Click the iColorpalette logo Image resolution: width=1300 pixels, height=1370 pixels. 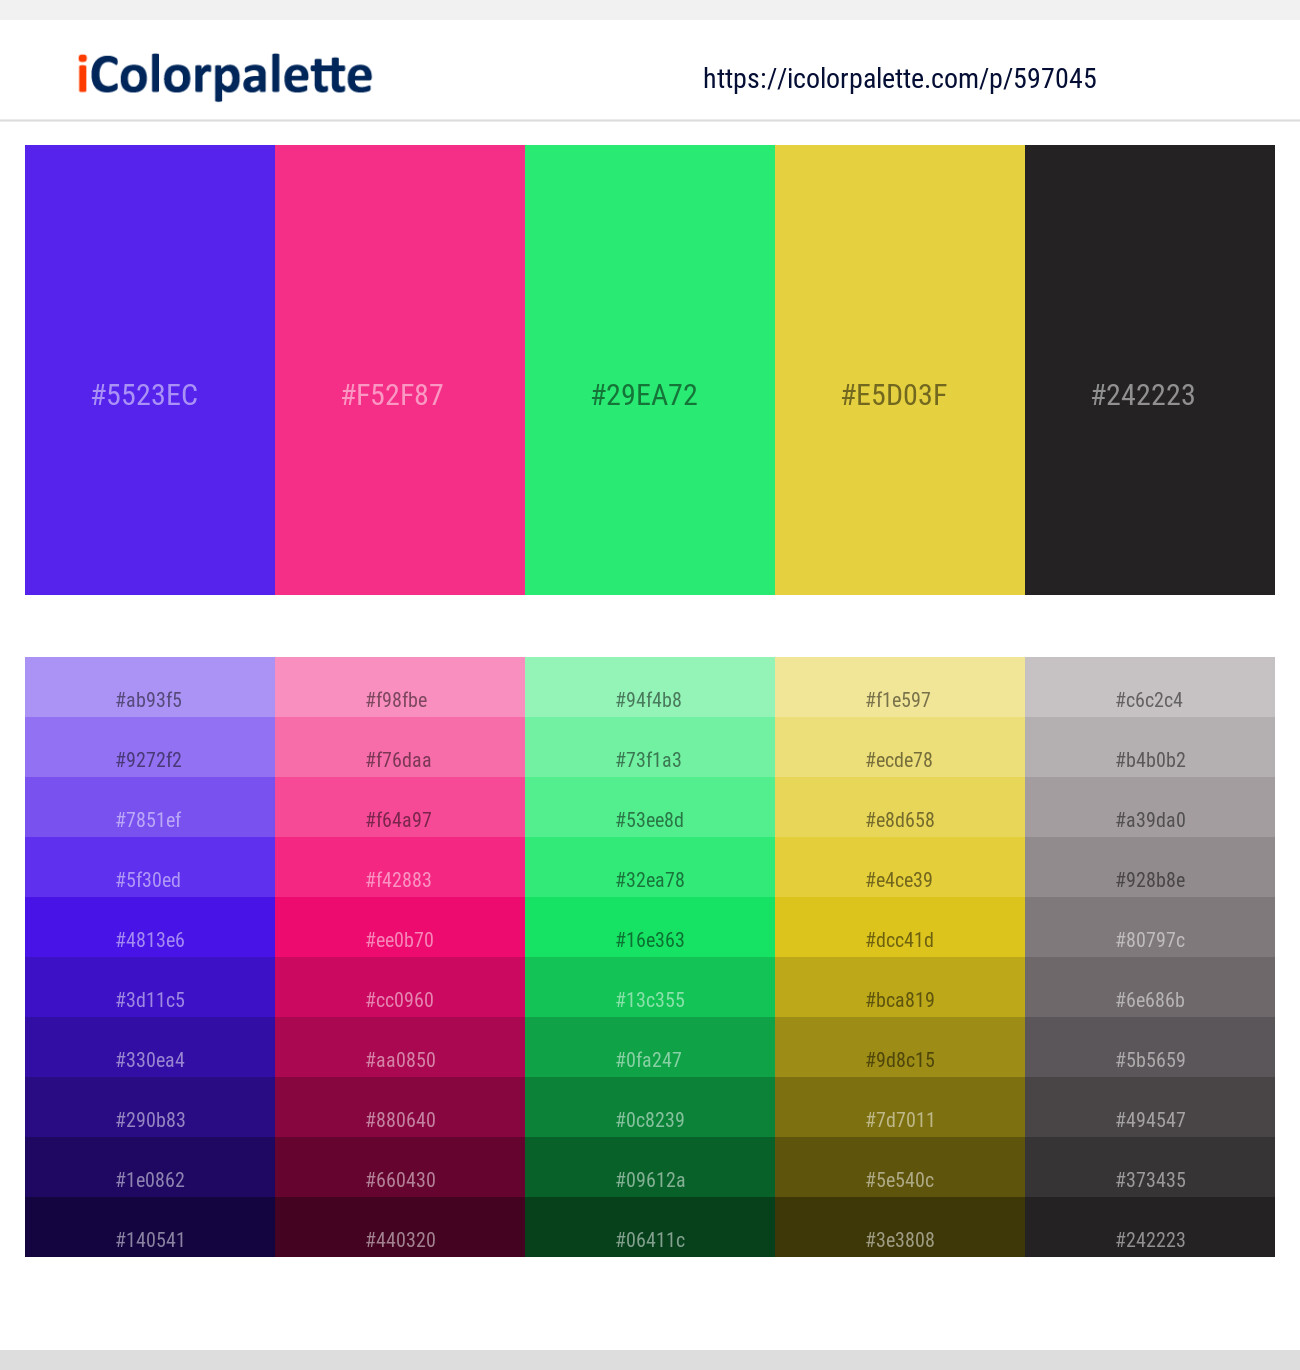[x=225, y=76]
